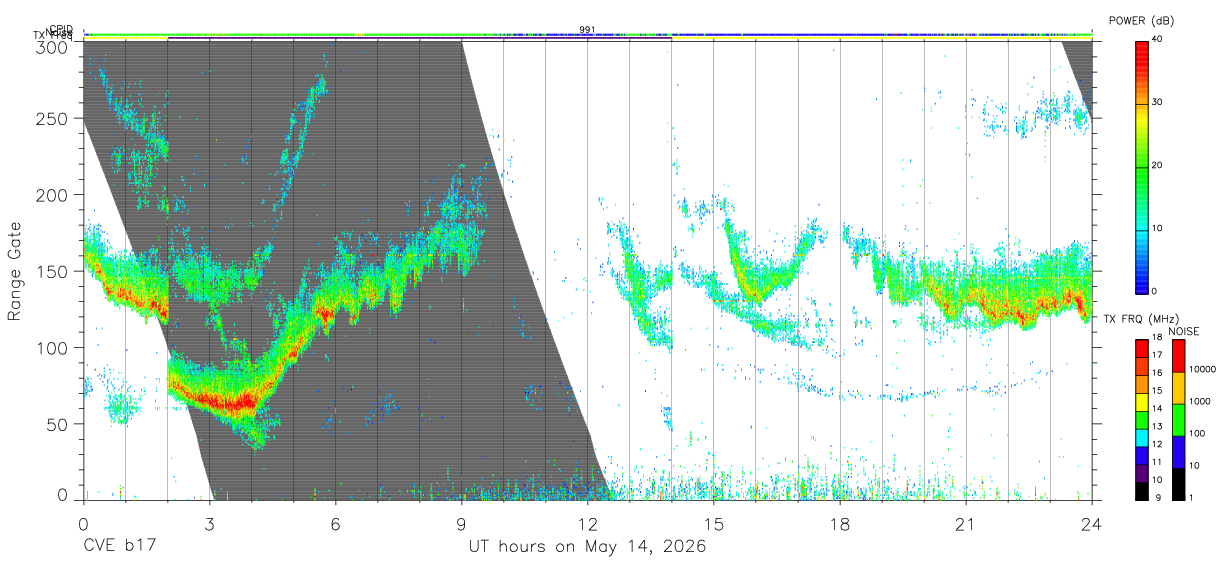Select the 50 tick on Range Gate axis
This screenshot has width=1228, height=567.
point(56,424)
